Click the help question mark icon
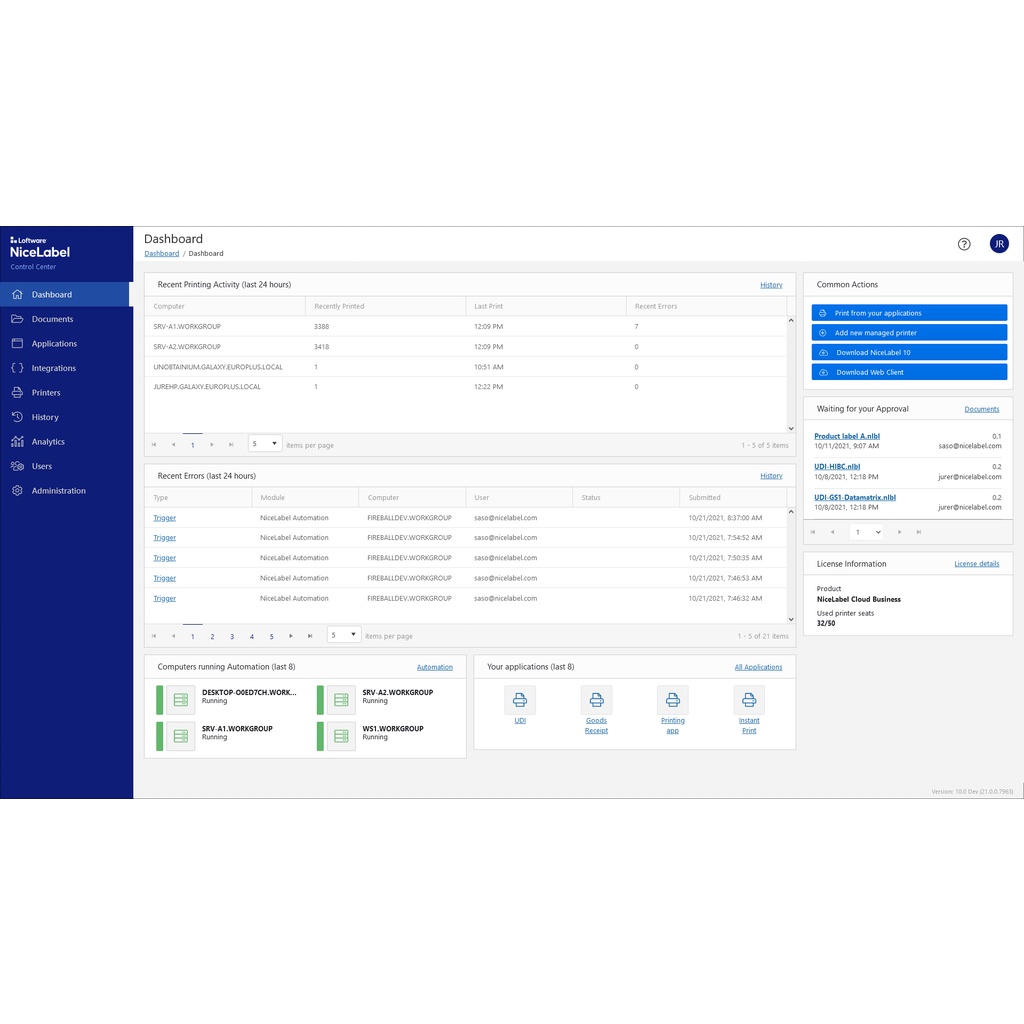This screenshot has width=1024, height=1024. (x=964, y=244)
